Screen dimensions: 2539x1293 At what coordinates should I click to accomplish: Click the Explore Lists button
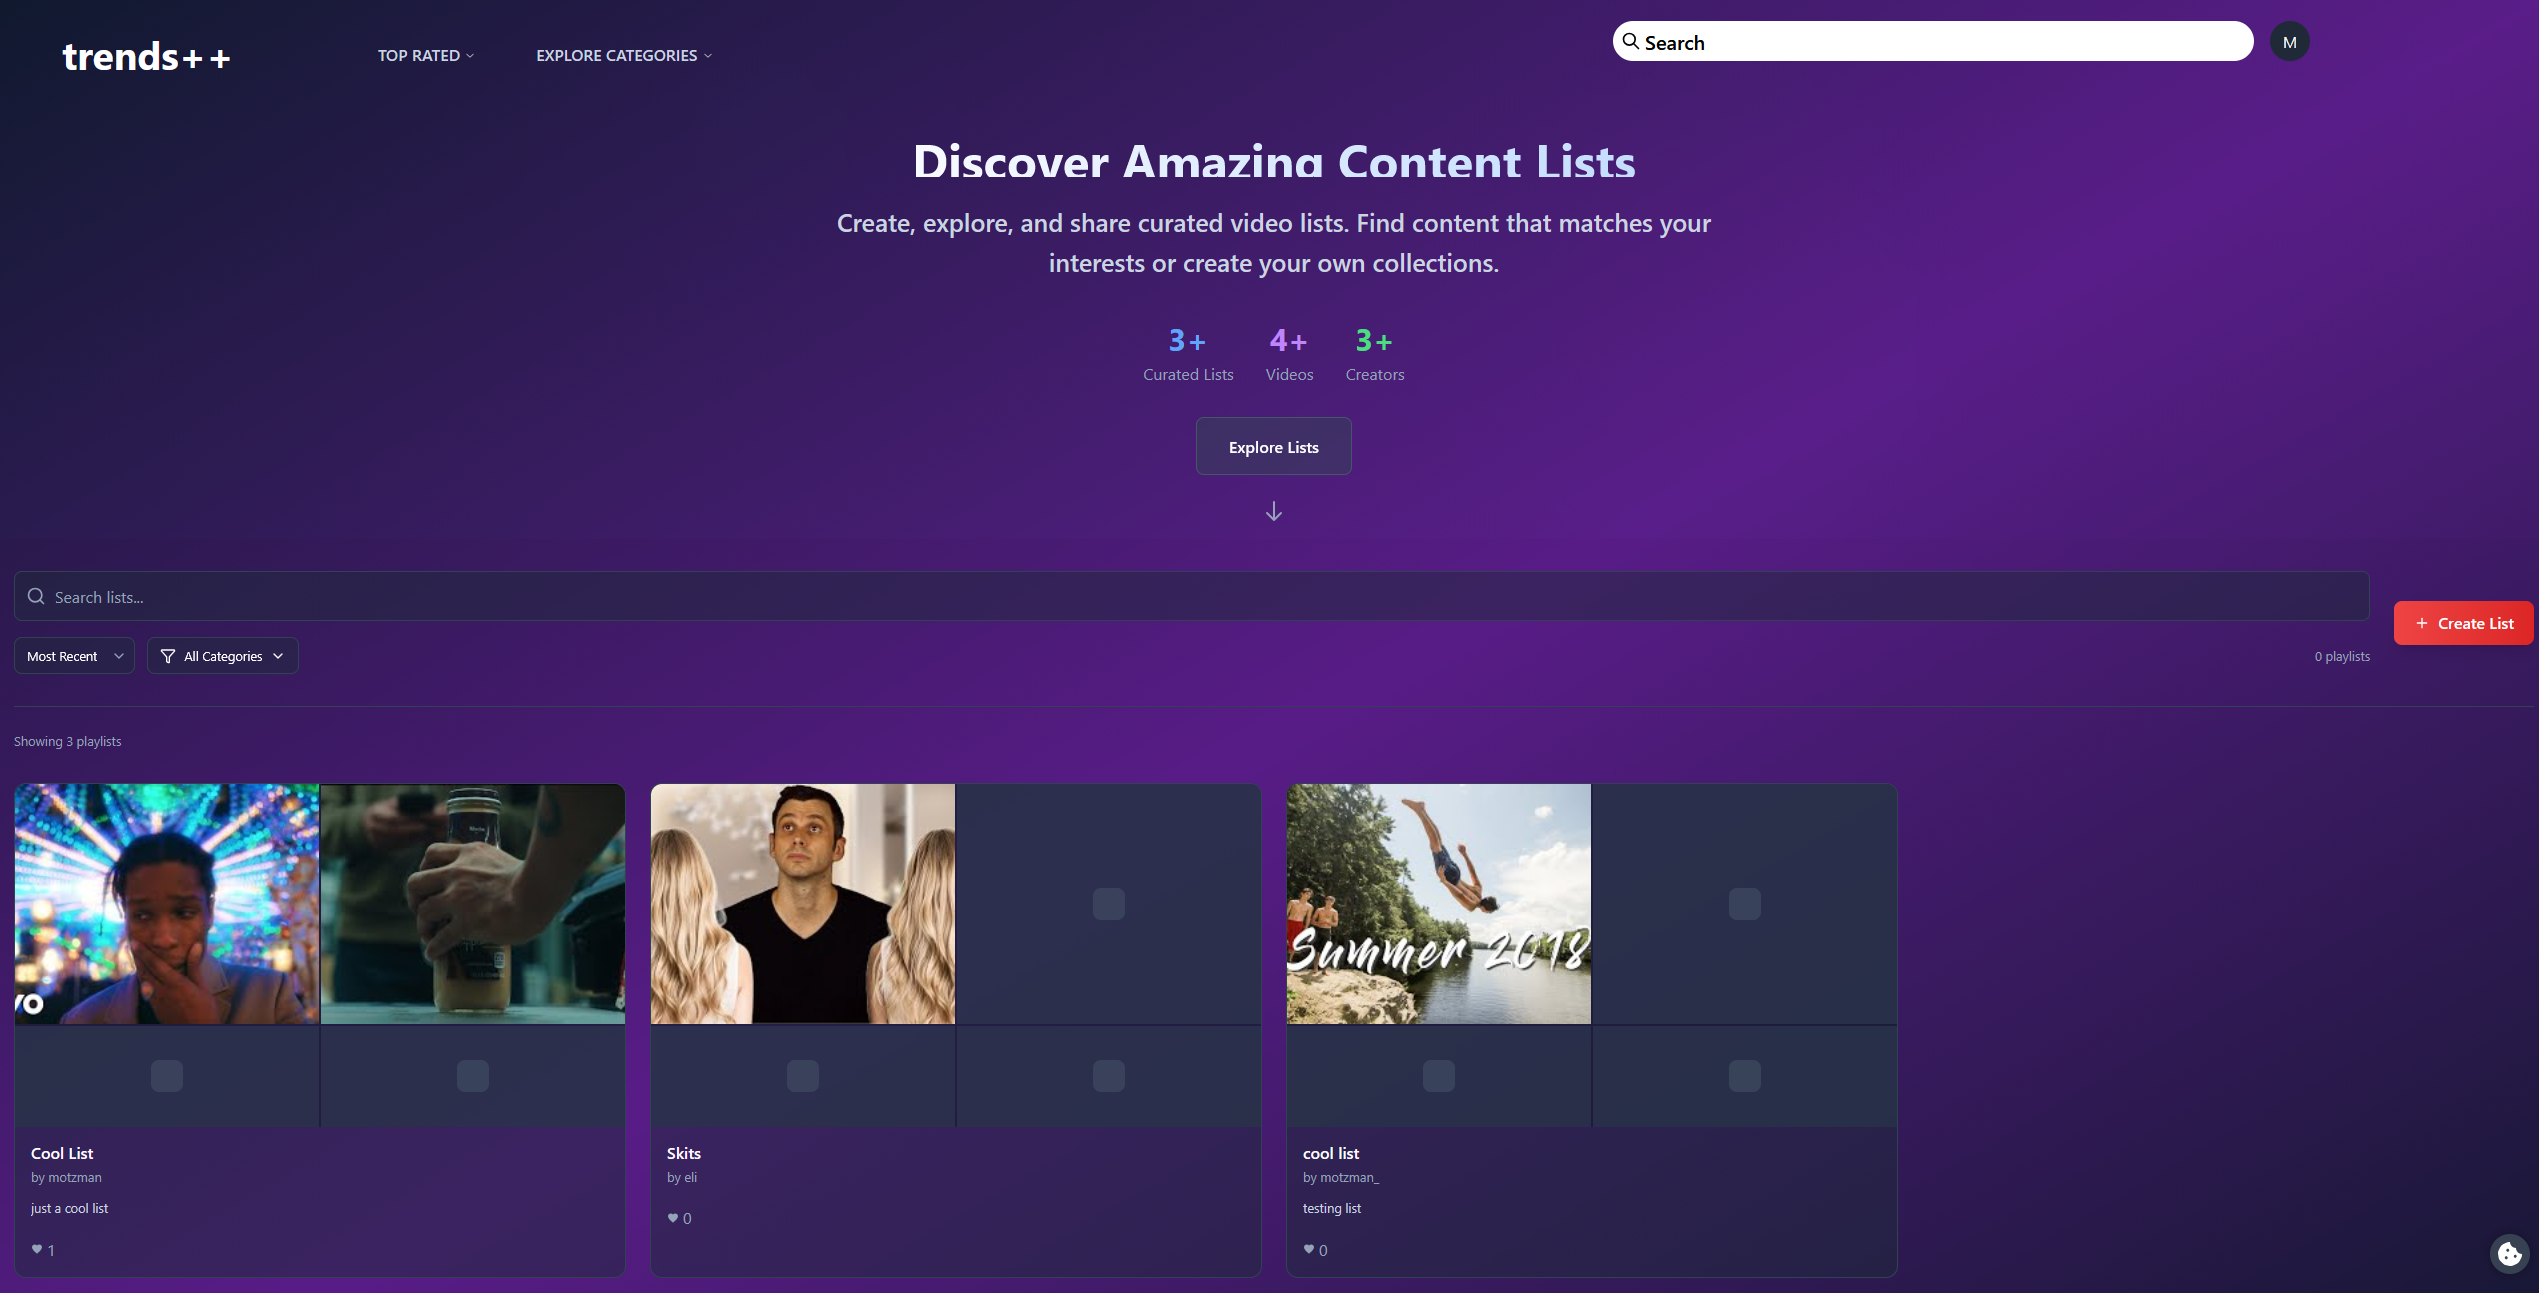[1273, 446]
